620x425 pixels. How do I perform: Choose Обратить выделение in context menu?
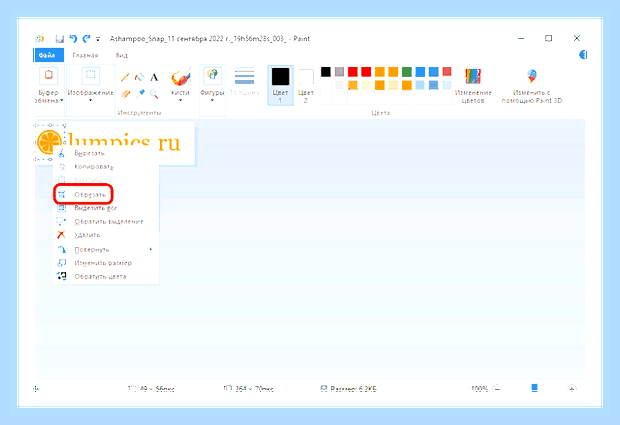tap(106, 221)
